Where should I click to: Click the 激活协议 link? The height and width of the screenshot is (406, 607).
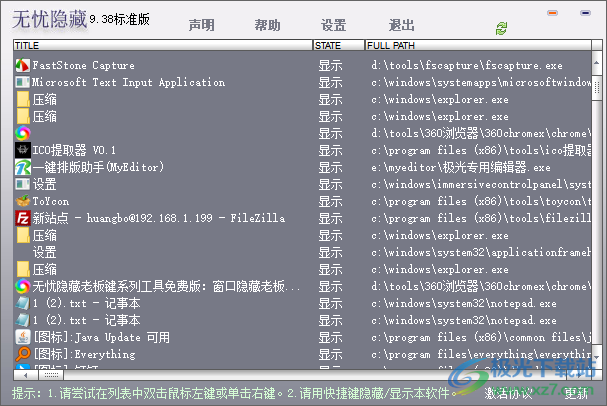point(508,393)
